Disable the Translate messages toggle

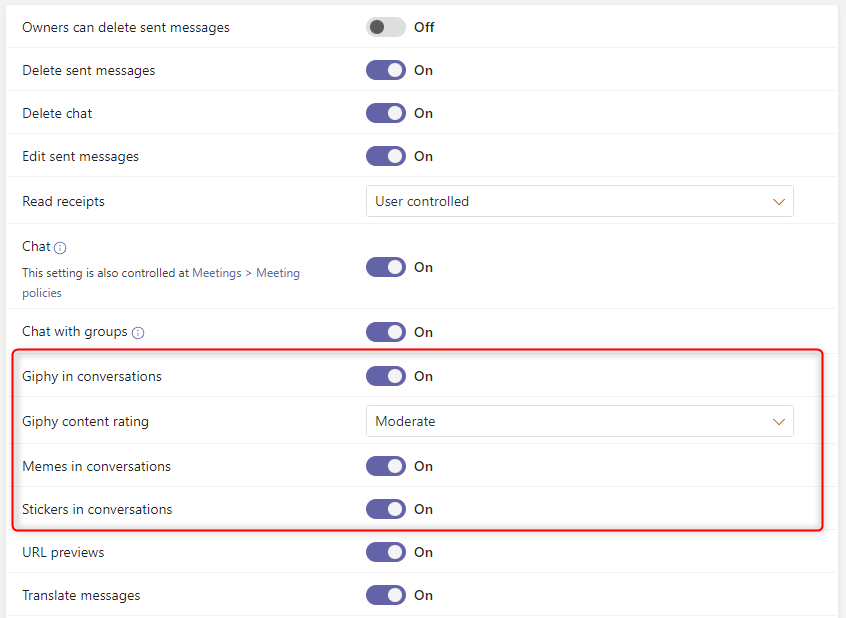tap(385, 595)
